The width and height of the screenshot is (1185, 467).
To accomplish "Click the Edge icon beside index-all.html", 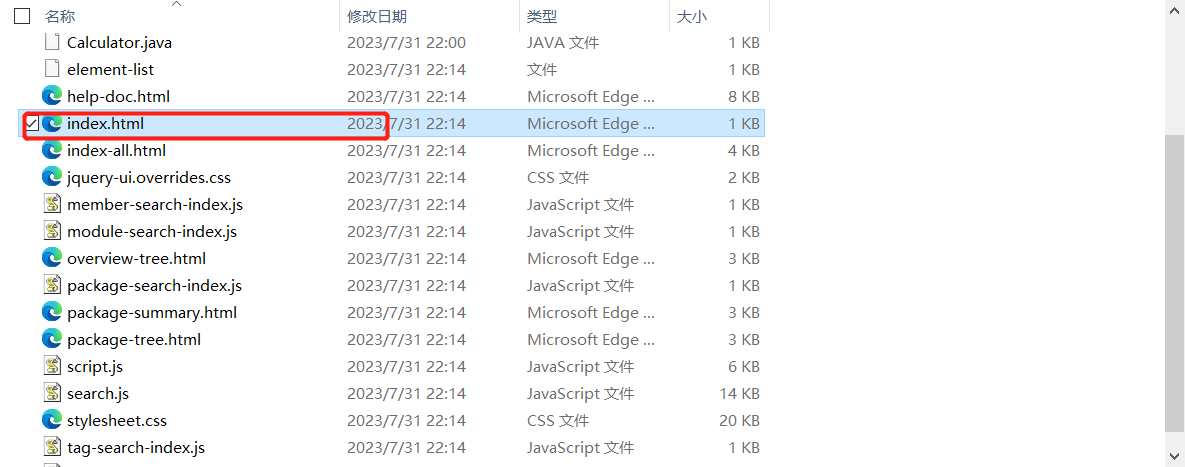I will tap(51, 150).
